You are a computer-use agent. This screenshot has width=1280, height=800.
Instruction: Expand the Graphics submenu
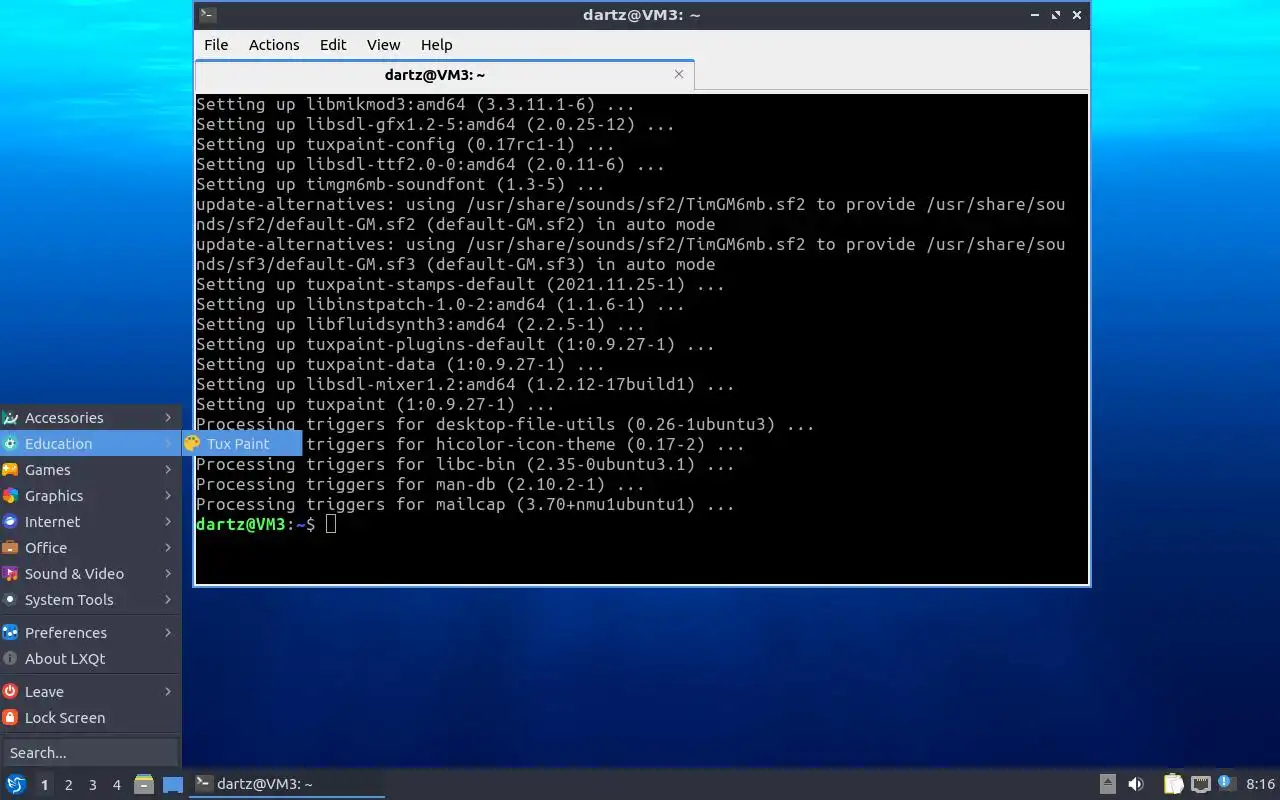click(x=90, y=496)
